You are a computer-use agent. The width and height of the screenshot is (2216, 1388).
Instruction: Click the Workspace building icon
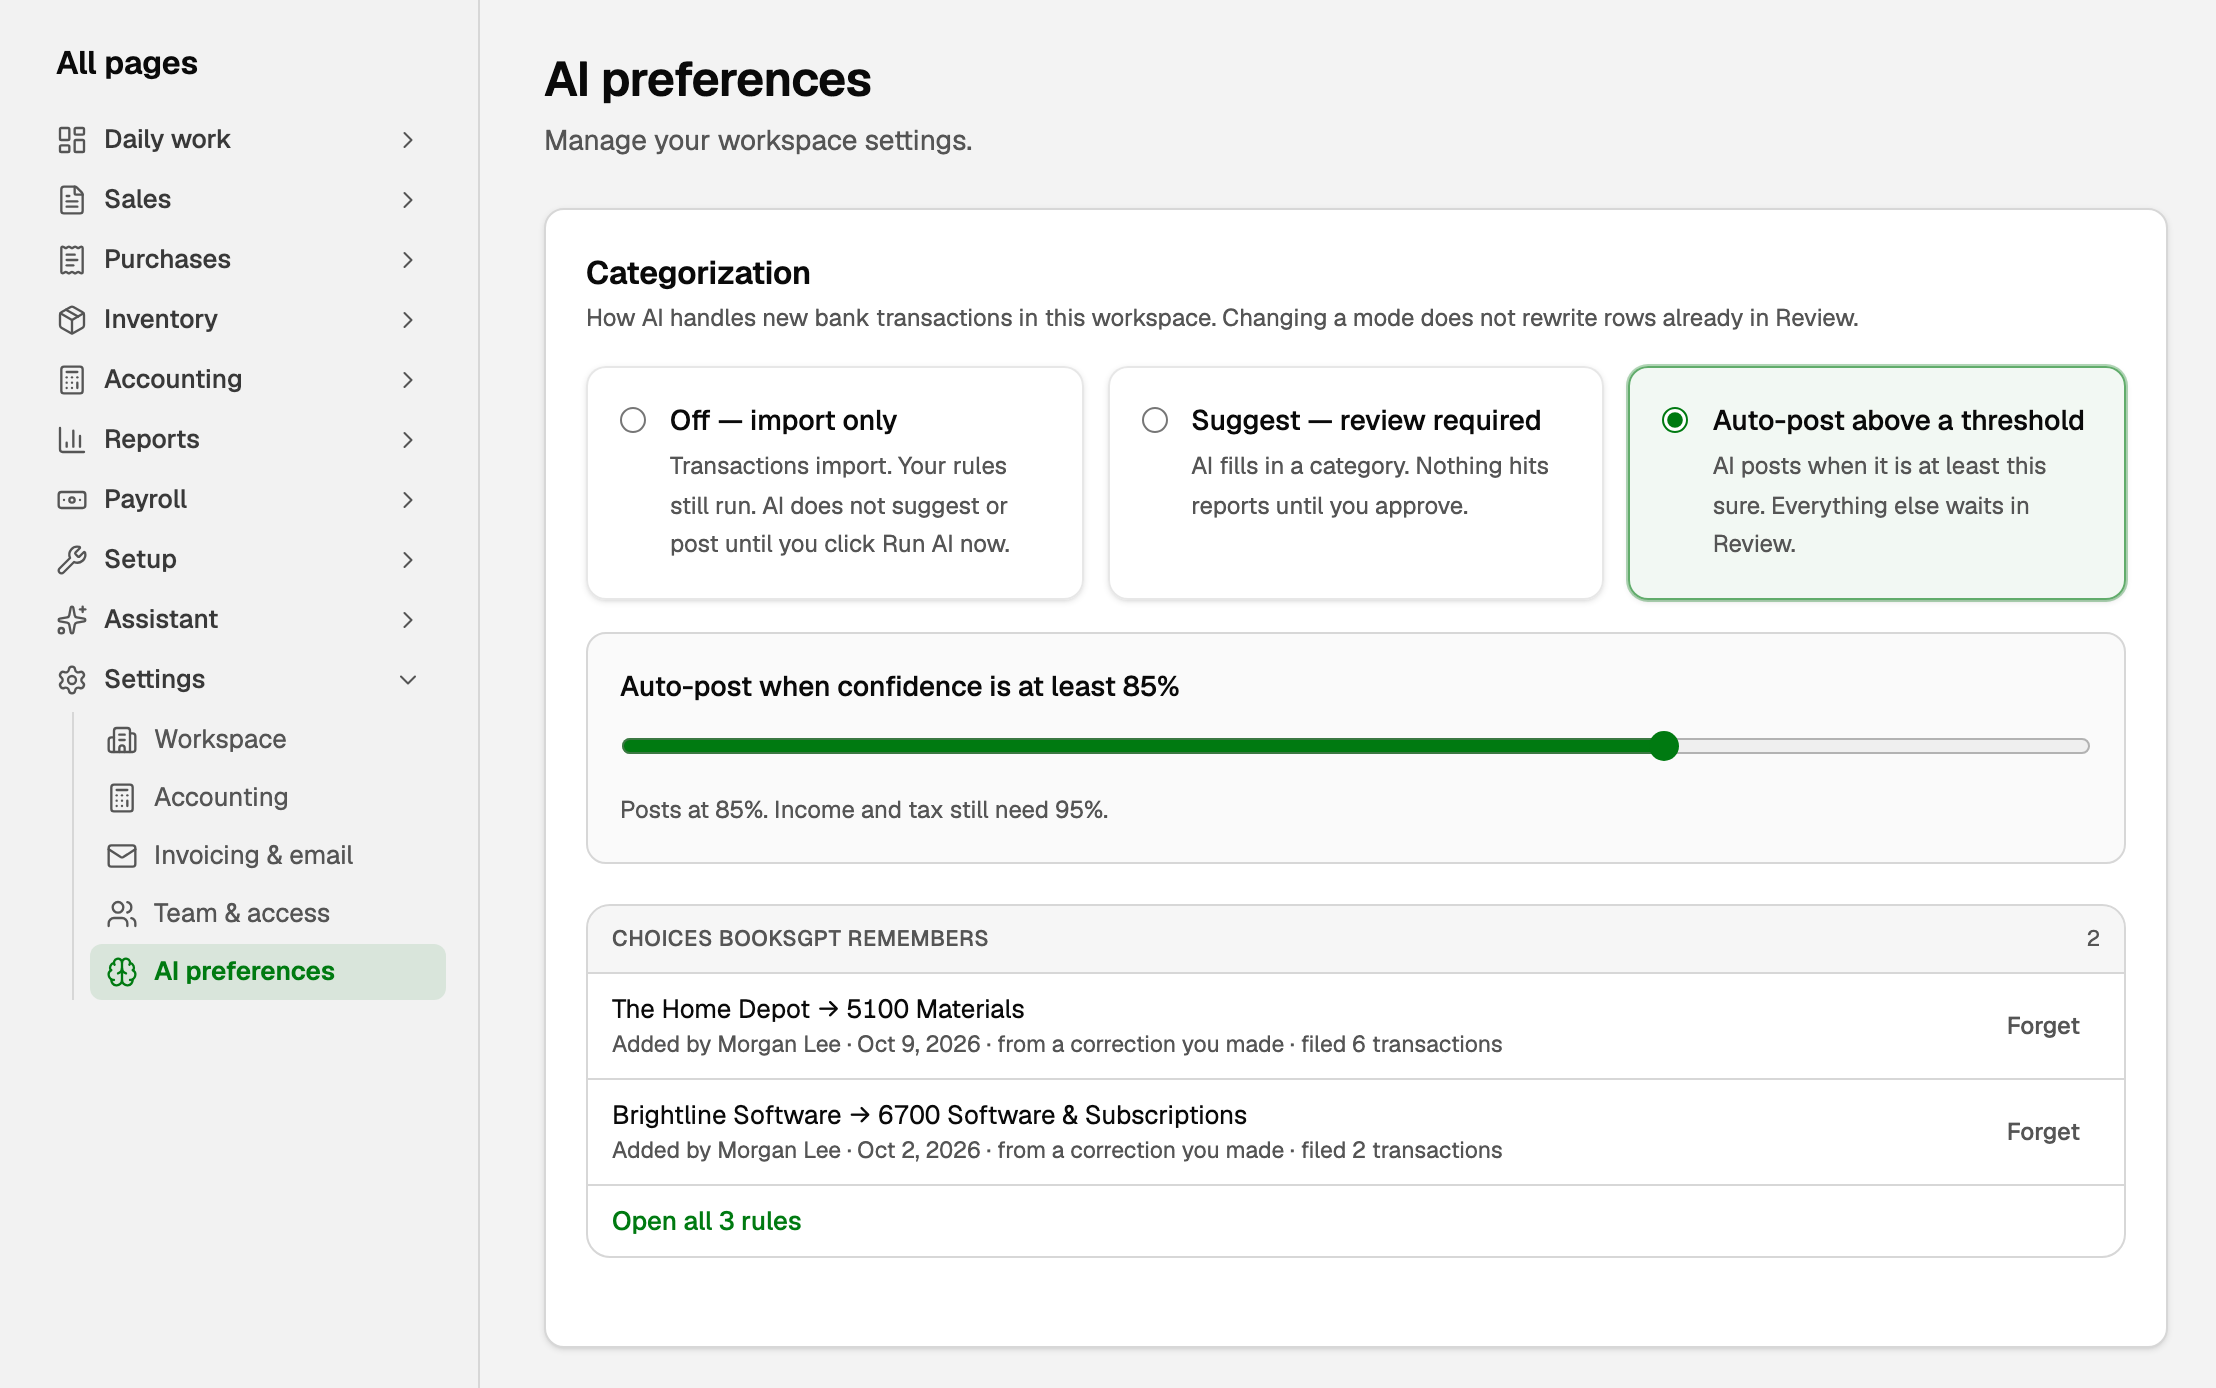point(122,740)
